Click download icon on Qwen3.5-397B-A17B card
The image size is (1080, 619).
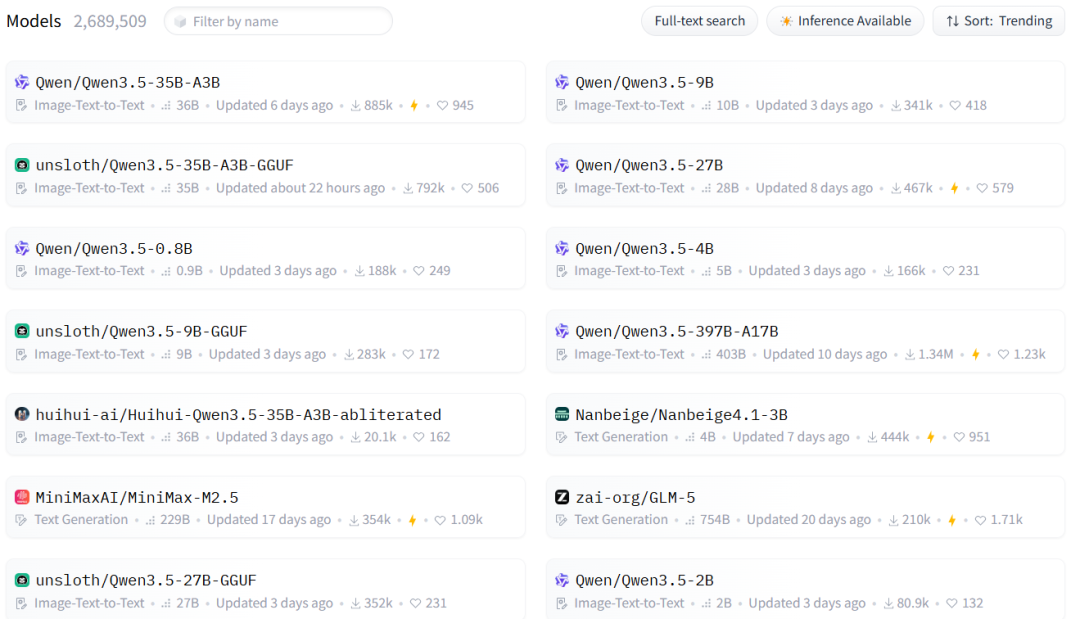point(911,355)
